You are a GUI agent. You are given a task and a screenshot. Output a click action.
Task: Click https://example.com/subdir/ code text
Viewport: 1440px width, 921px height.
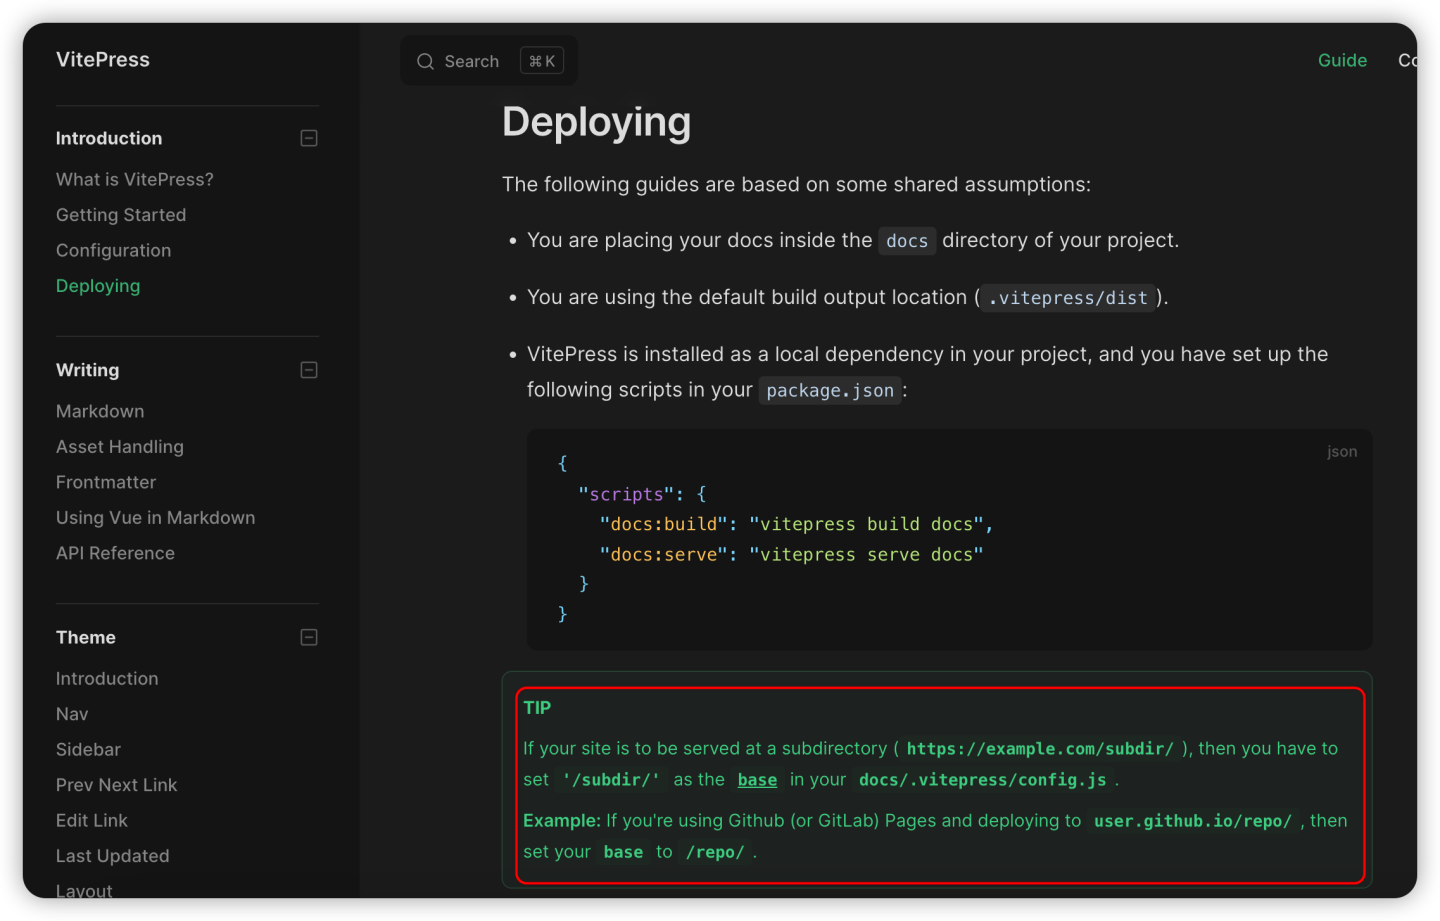1040,749
